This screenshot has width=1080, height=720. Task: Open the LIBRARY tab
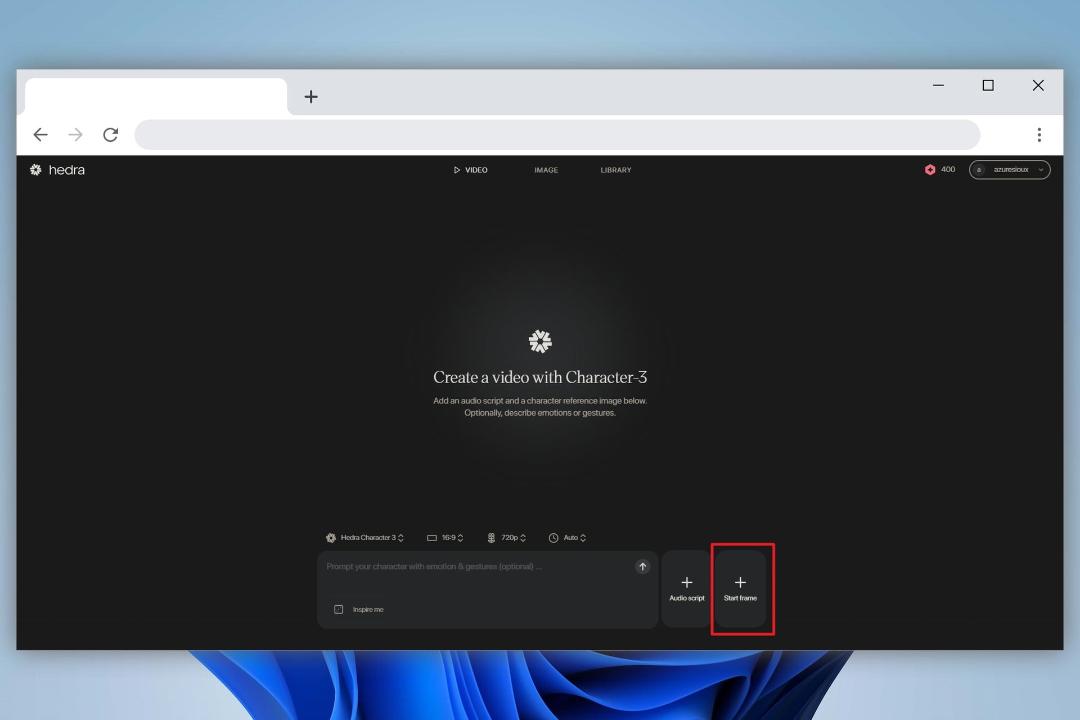click(x=616, y=170)
